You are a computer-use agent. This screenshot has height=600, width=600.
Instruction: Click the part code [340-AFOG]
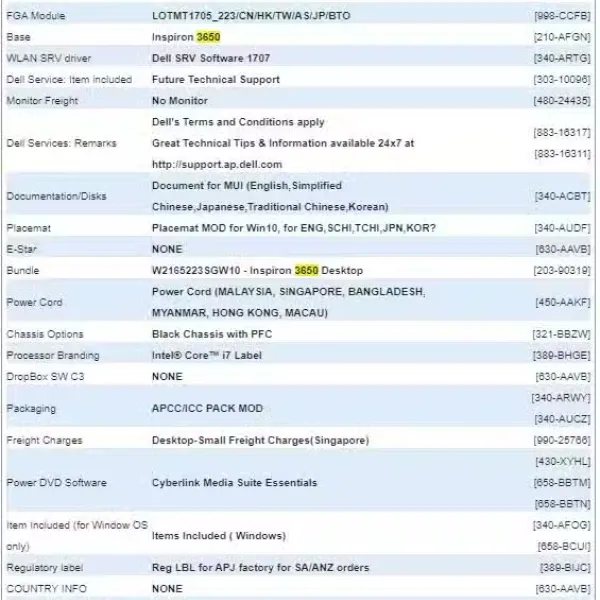tap(561, 525)
